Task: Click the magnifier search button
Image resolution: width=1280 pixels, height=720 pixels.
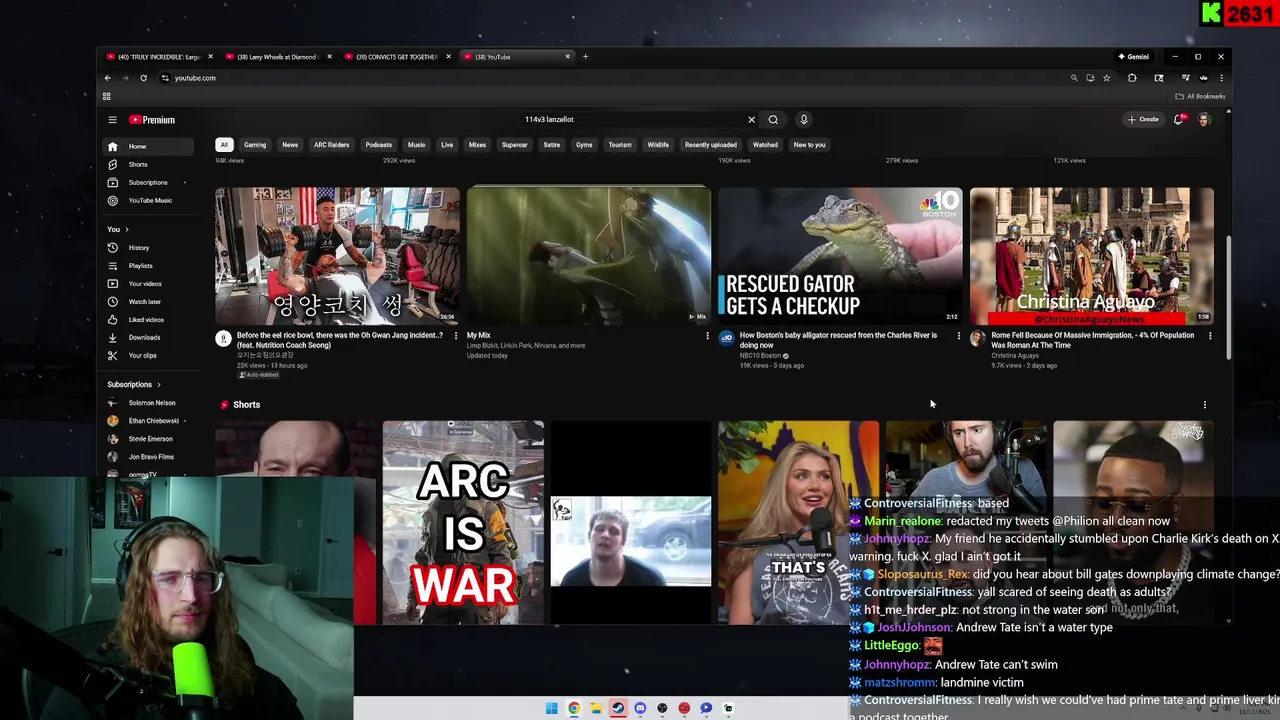Action: point(773,120)
